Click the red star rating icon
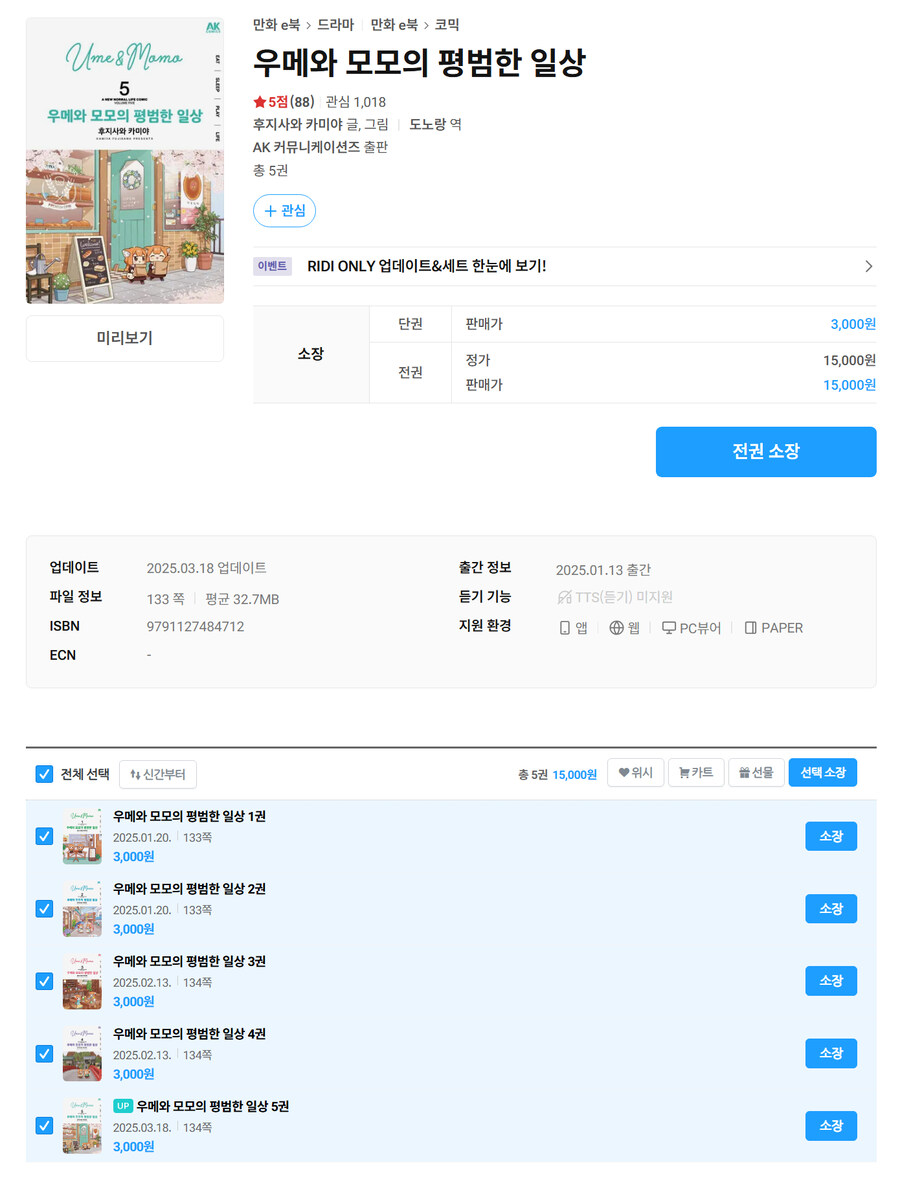Screen dimensions: 900x1181 coord(259,102)
